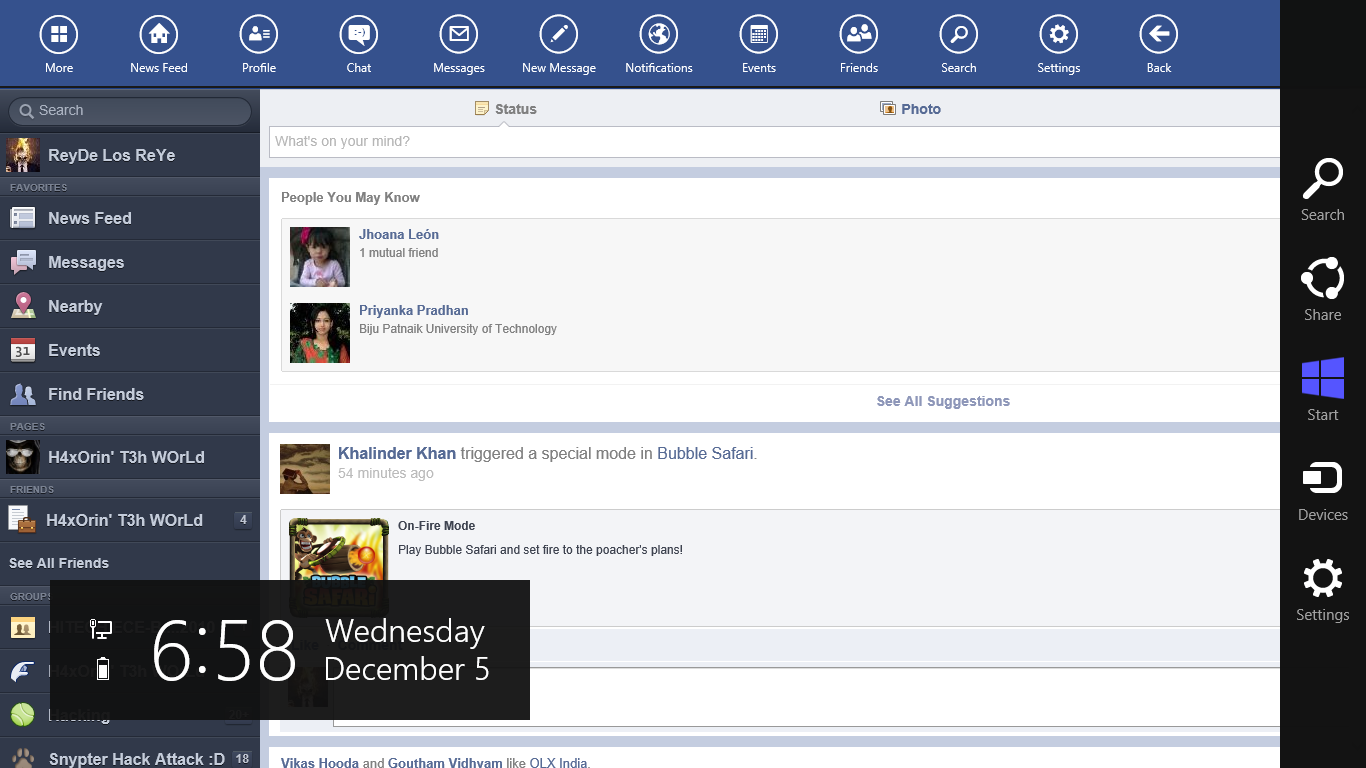The width and height of the screenshot is (1366, 768).
Task: Click the Search magnifier in top toolbar
Action: point(959,35)
